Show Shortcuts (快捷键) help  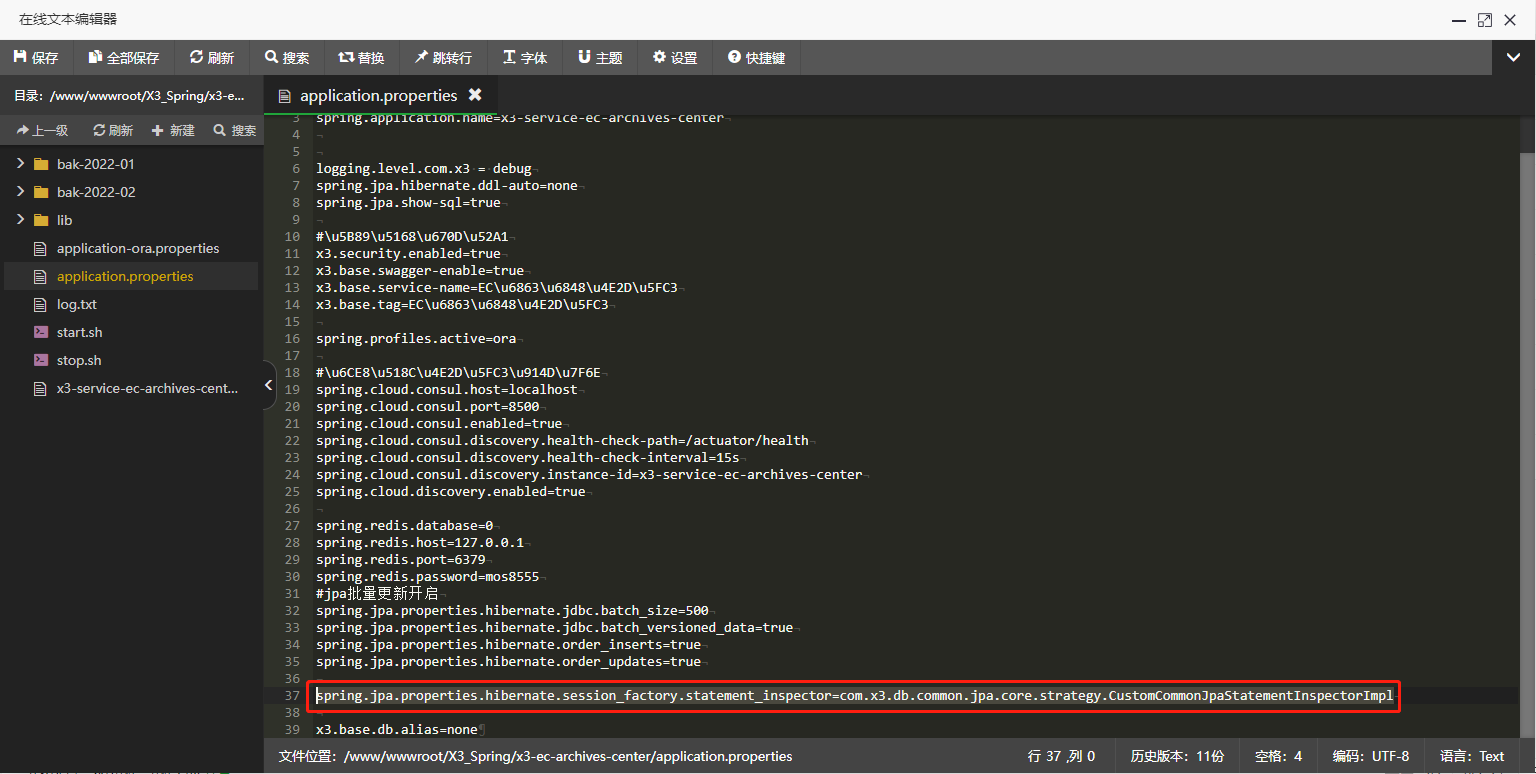point(756,58)
